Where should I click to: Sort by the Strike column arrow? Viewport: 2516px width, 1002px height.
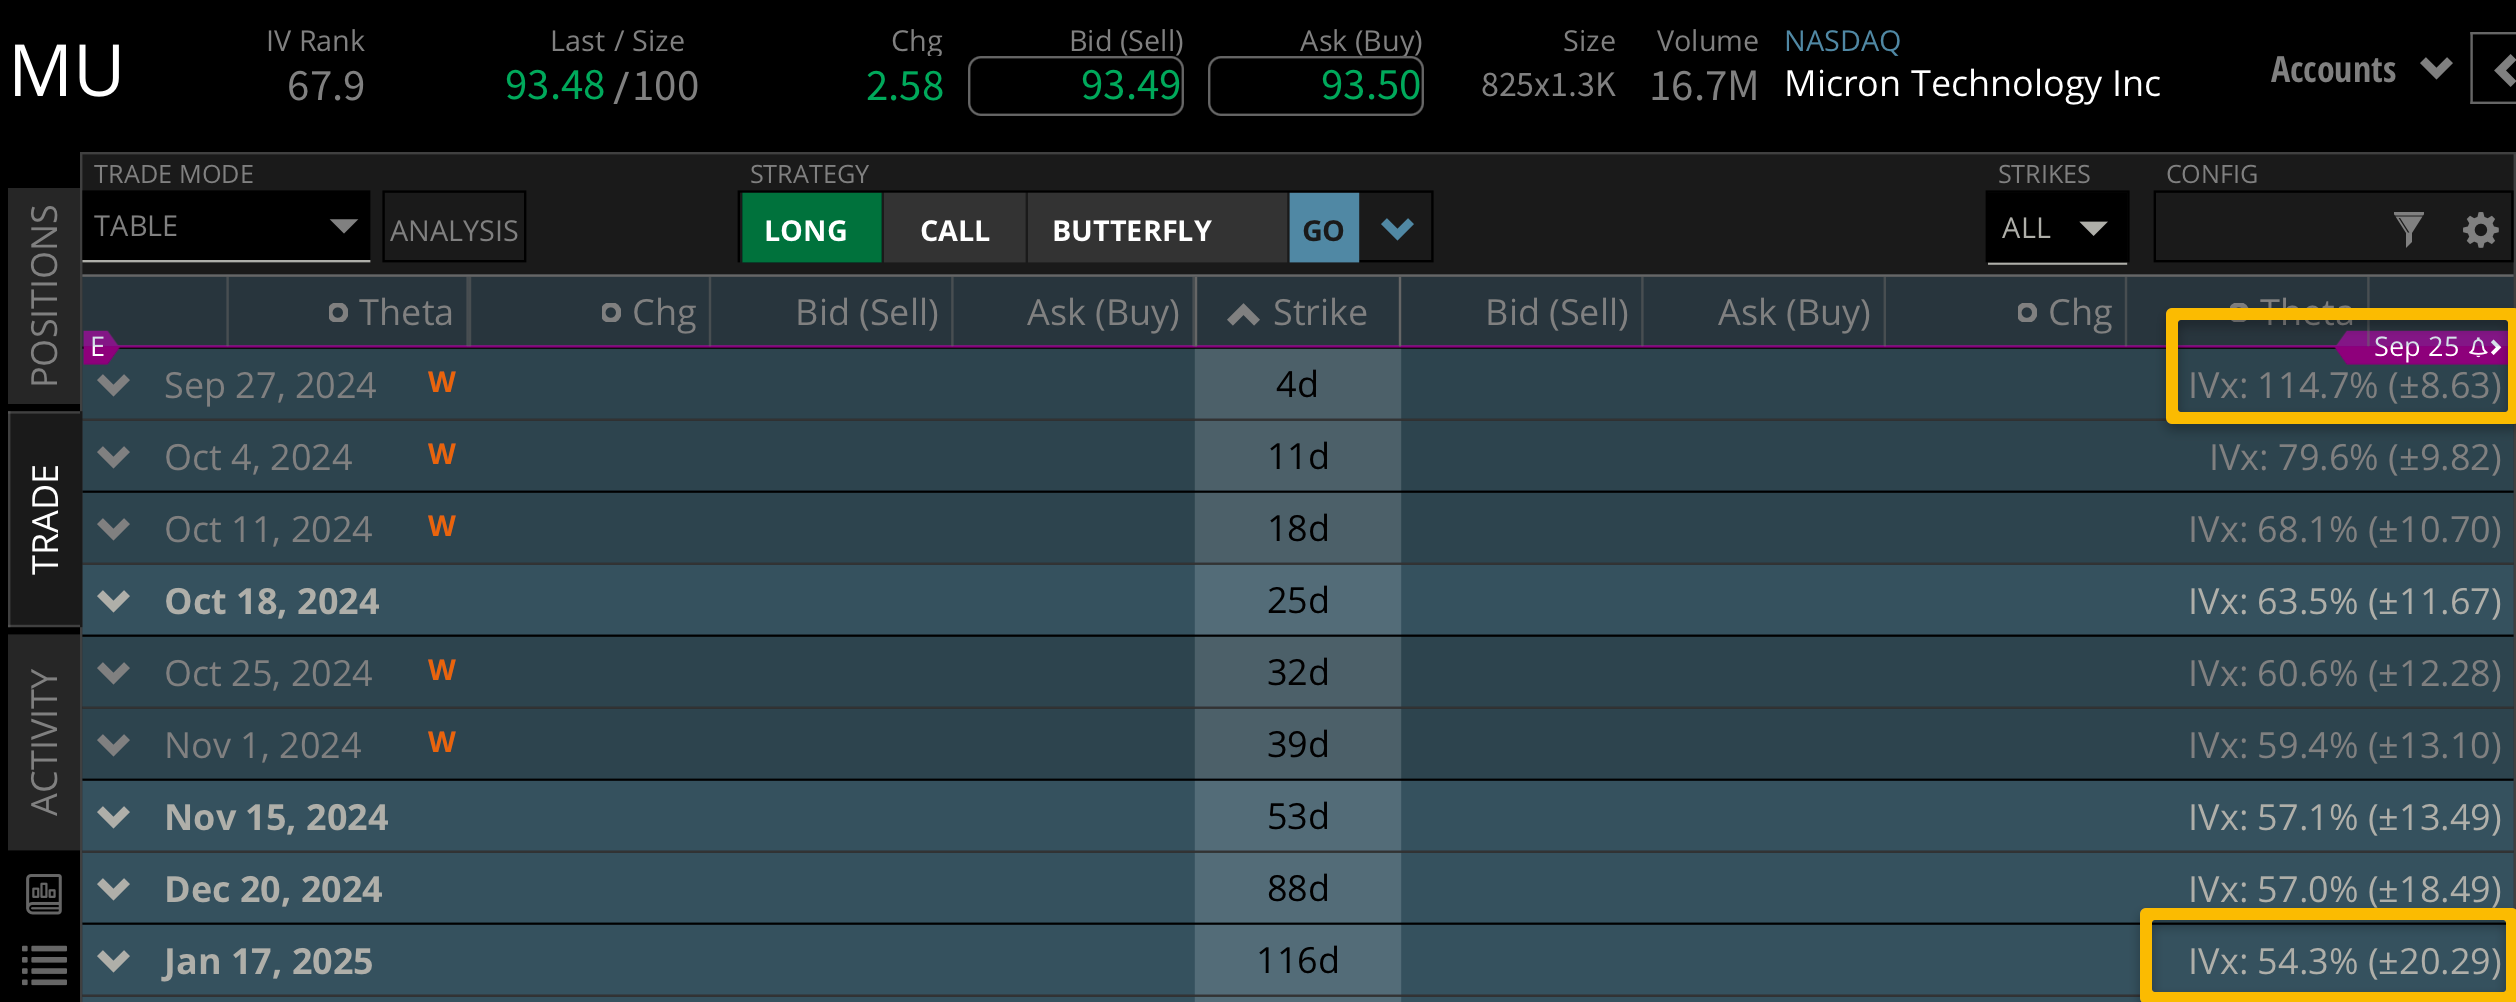pos(1243,314)
